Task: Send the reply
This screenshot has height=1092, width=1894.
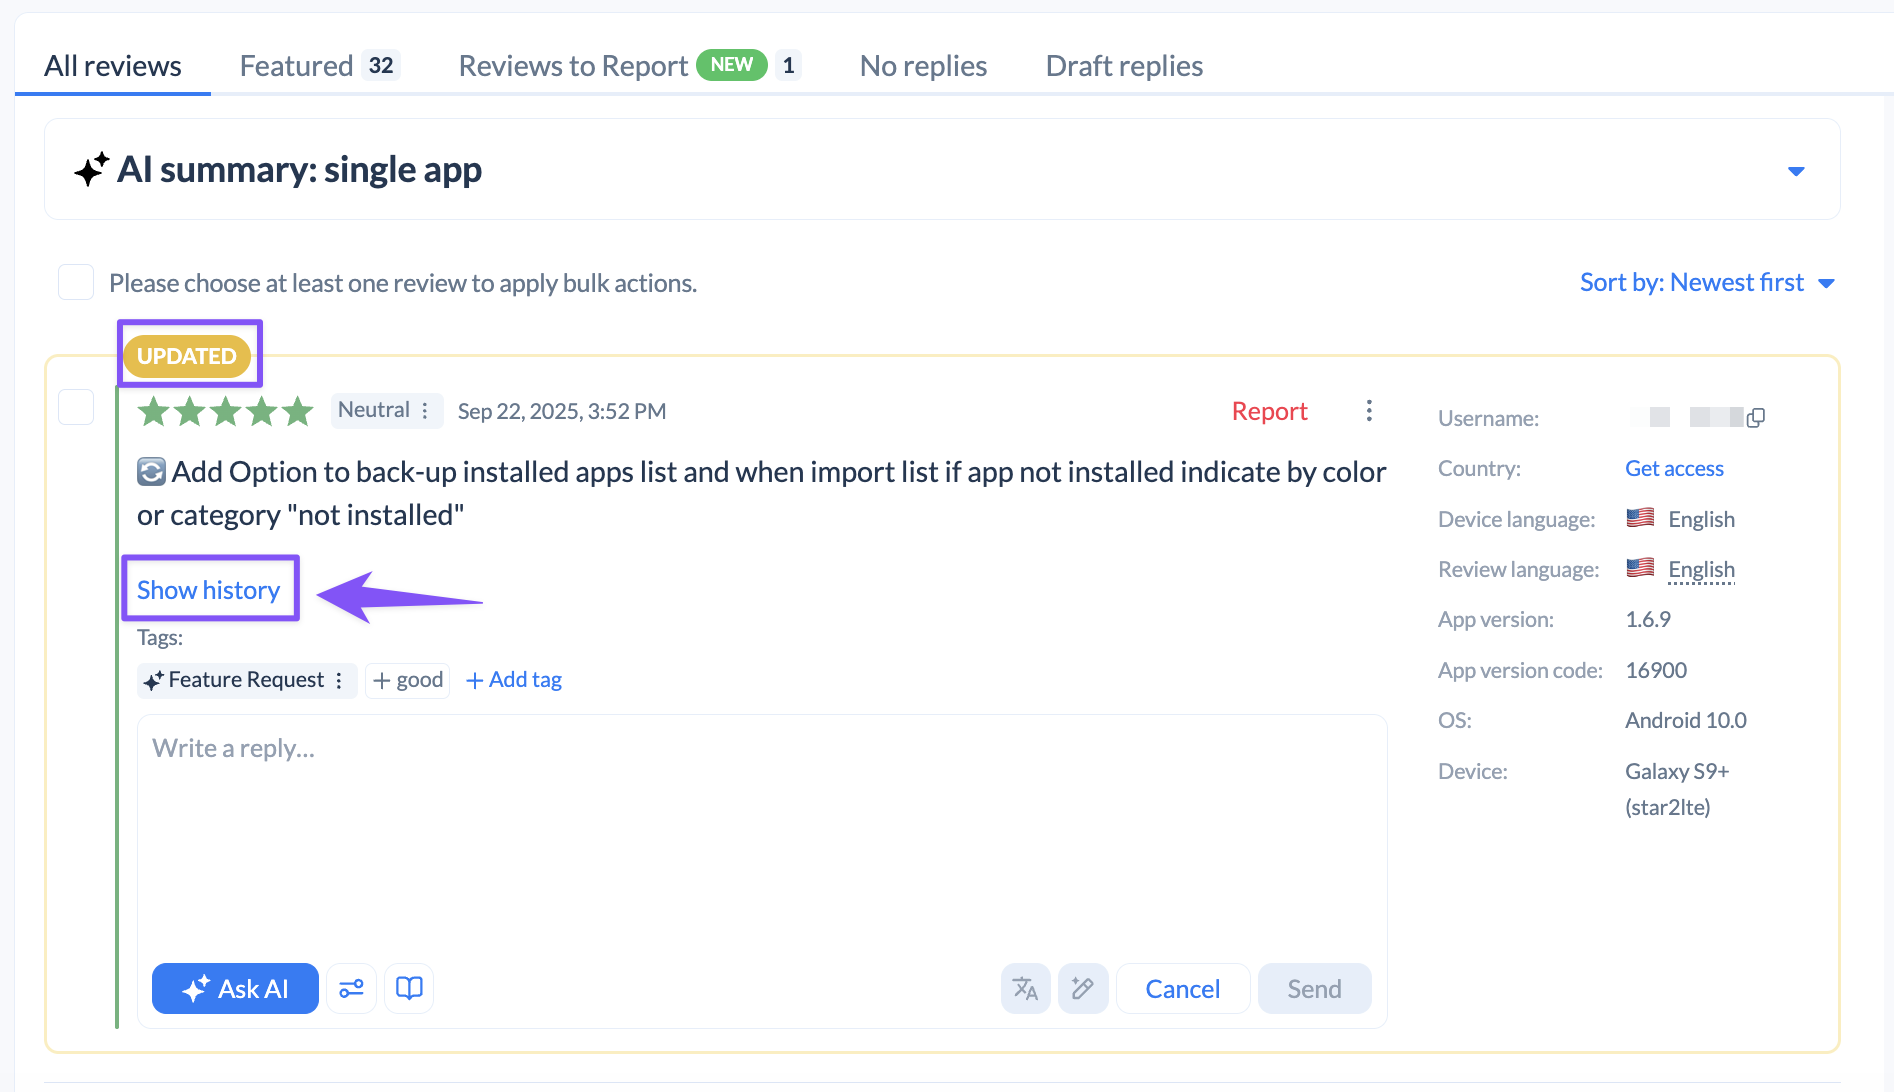Action: [x=1314, y=989]
